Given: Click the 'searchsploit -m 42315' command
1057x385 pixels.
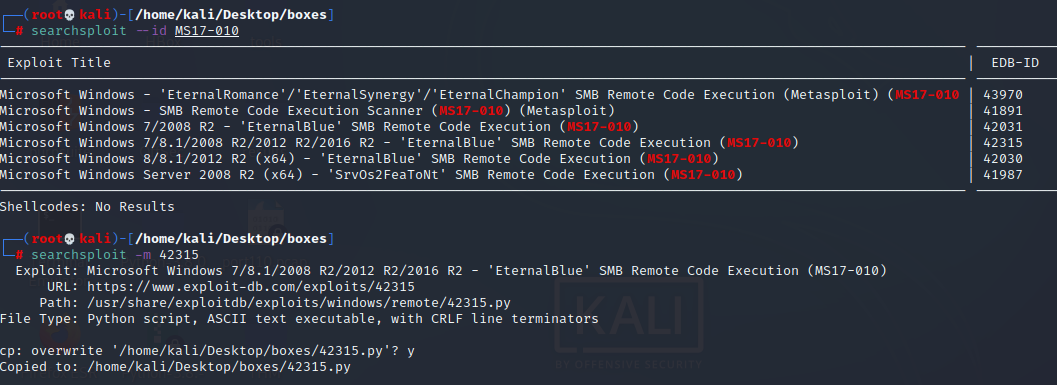Looking at the screenshot, I should tap(115, 255).
